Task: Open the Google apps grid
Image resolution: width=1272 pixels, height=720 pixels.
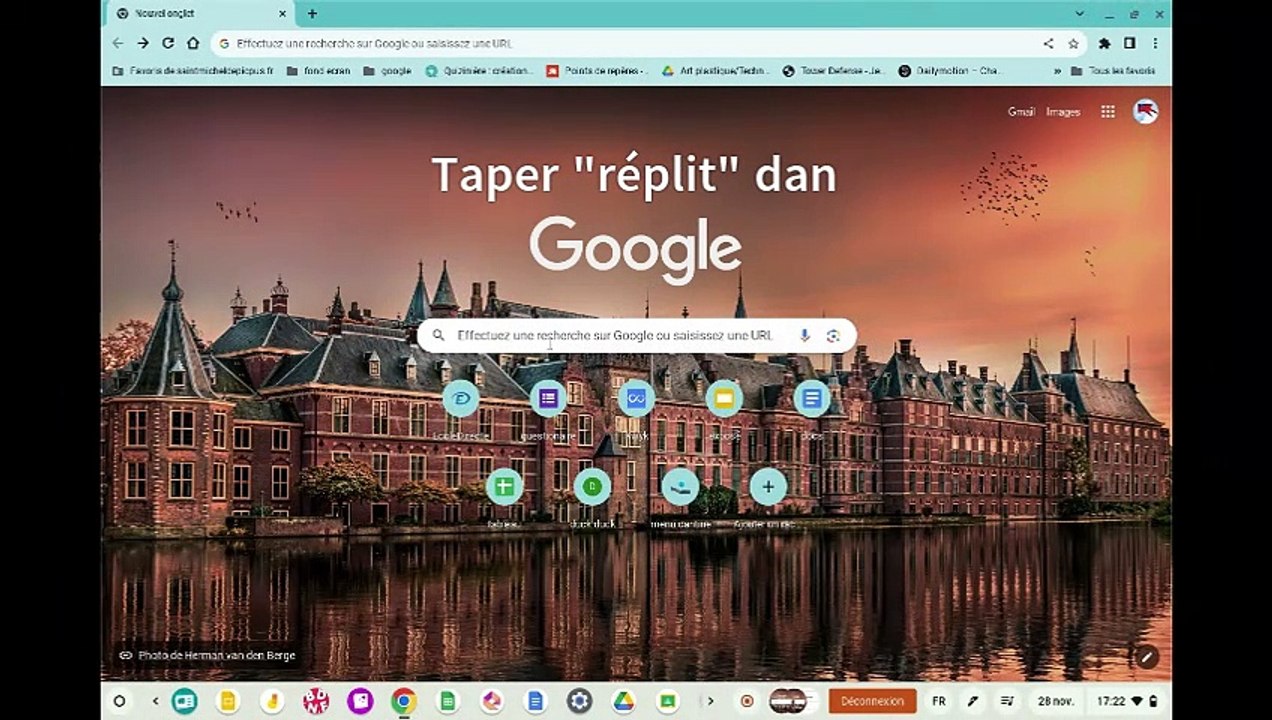Action: click(x=1108, y=112)
